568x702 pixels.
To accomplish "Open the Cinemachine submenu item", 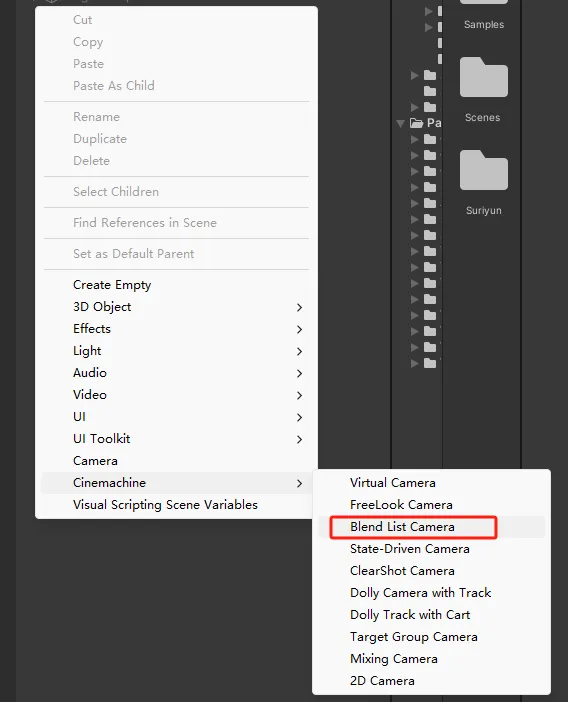I will (176, 483).
